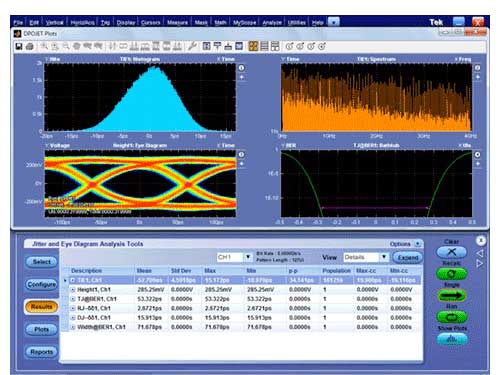Click upper round icon beside Bathtub plot
The image size is (500, 375).
pyautogui.click(x=477, y=155)
